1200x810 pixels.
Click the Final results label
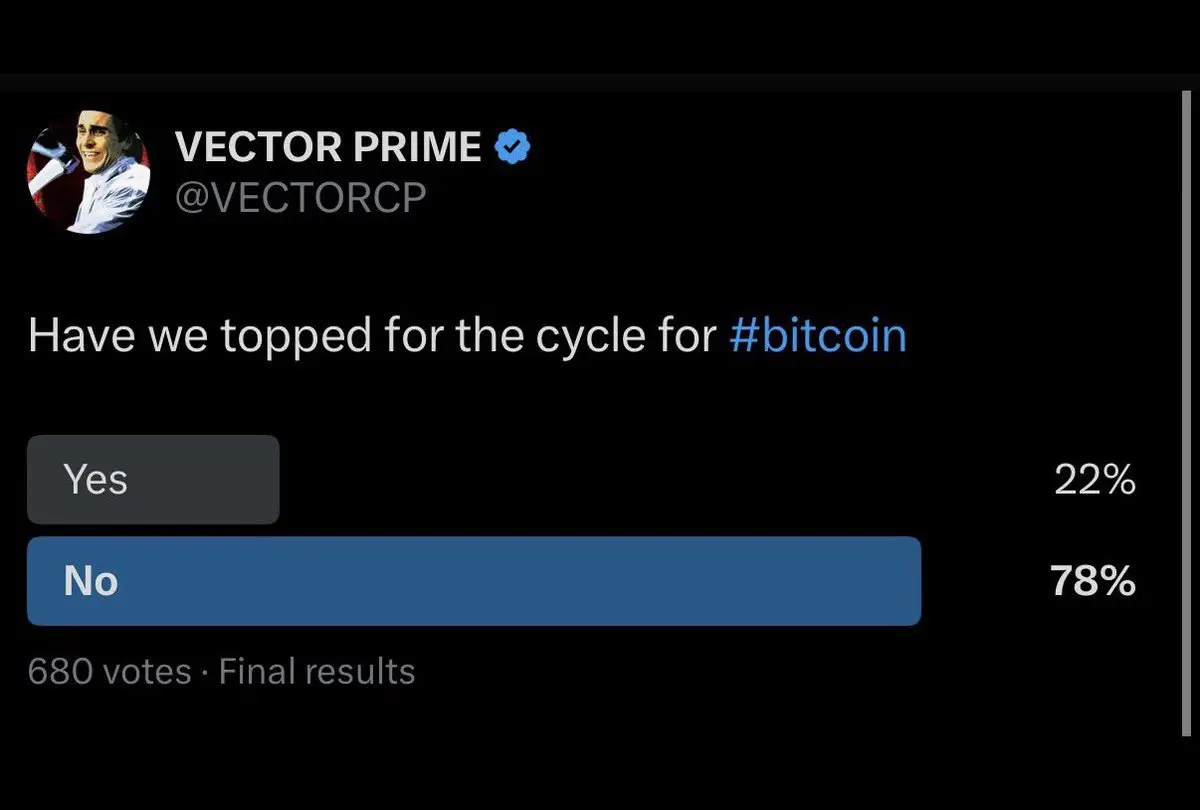tap(317, 671)
